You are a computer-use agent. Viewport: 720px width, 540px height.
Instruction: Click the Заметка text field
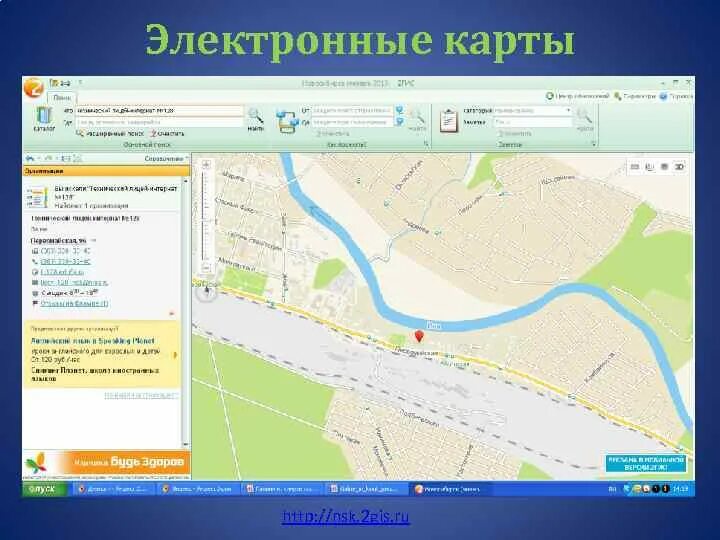coord(532,122)
